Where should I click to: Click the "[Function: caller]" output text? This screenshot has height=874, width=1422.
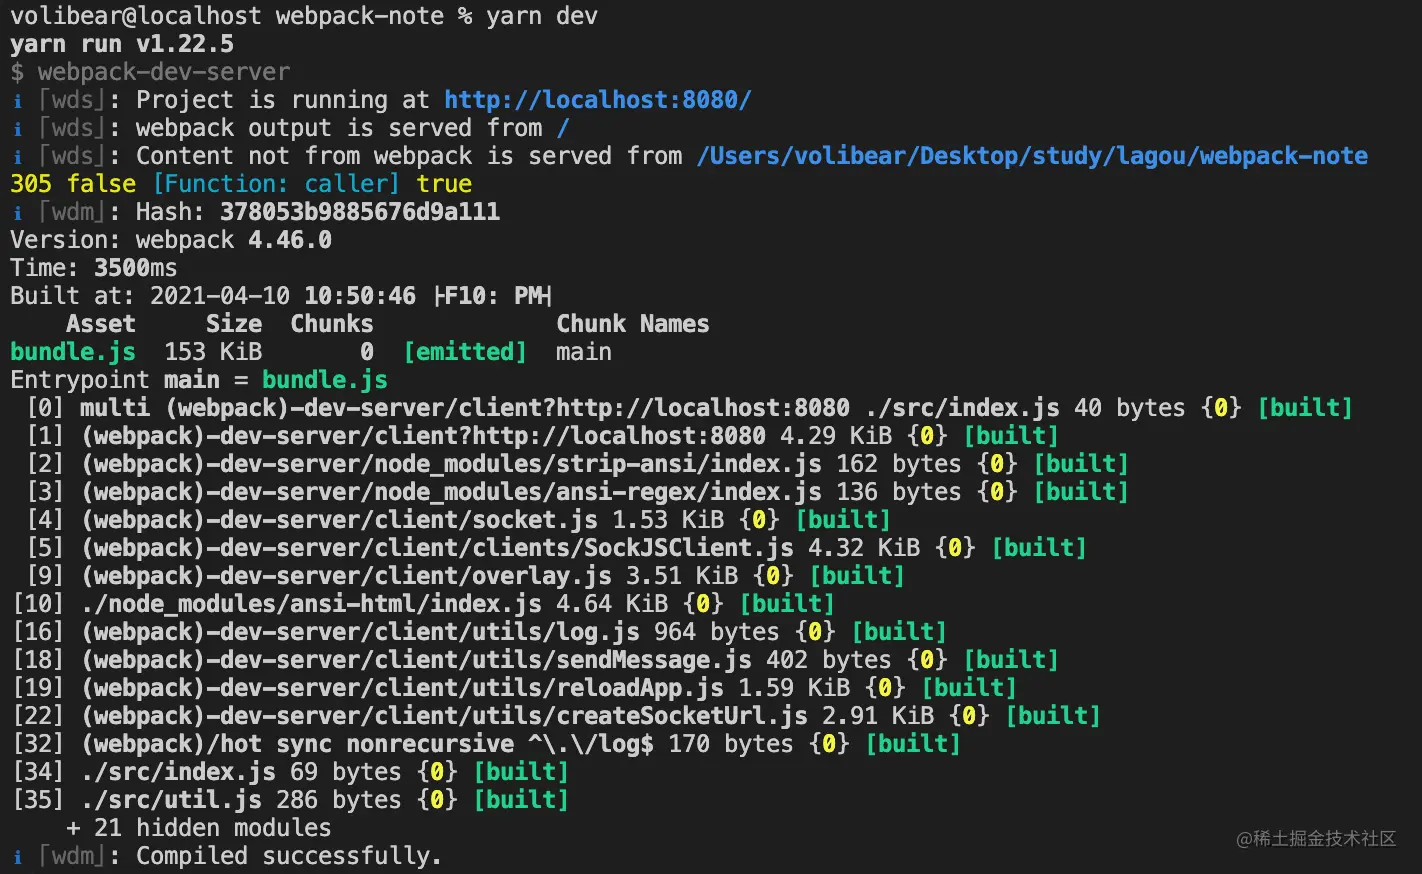[276, 184]
